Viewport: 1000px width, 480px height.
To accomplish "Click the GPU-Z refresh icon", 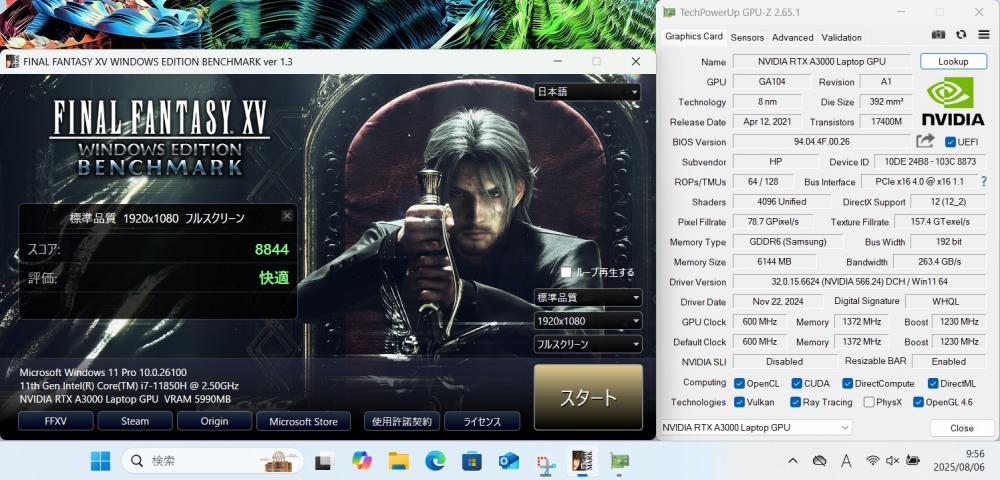I will (x=961, y=34).
